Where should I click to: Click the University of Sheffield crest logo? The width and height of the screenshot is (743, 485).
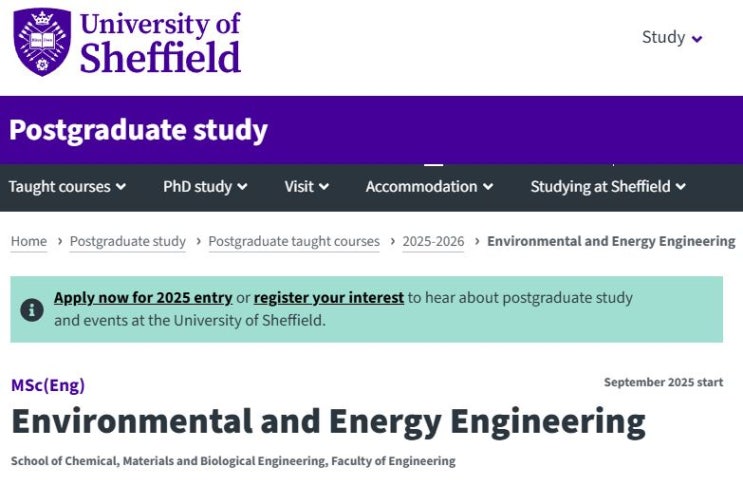point(42,42)
